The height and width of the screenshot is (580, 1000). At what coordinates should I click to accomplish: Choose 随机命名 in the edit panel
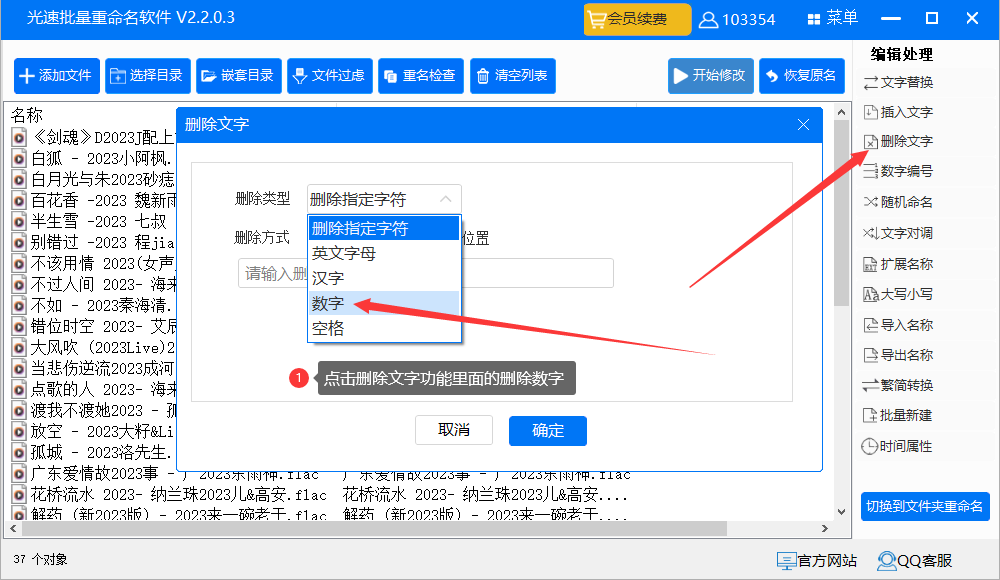899,202
